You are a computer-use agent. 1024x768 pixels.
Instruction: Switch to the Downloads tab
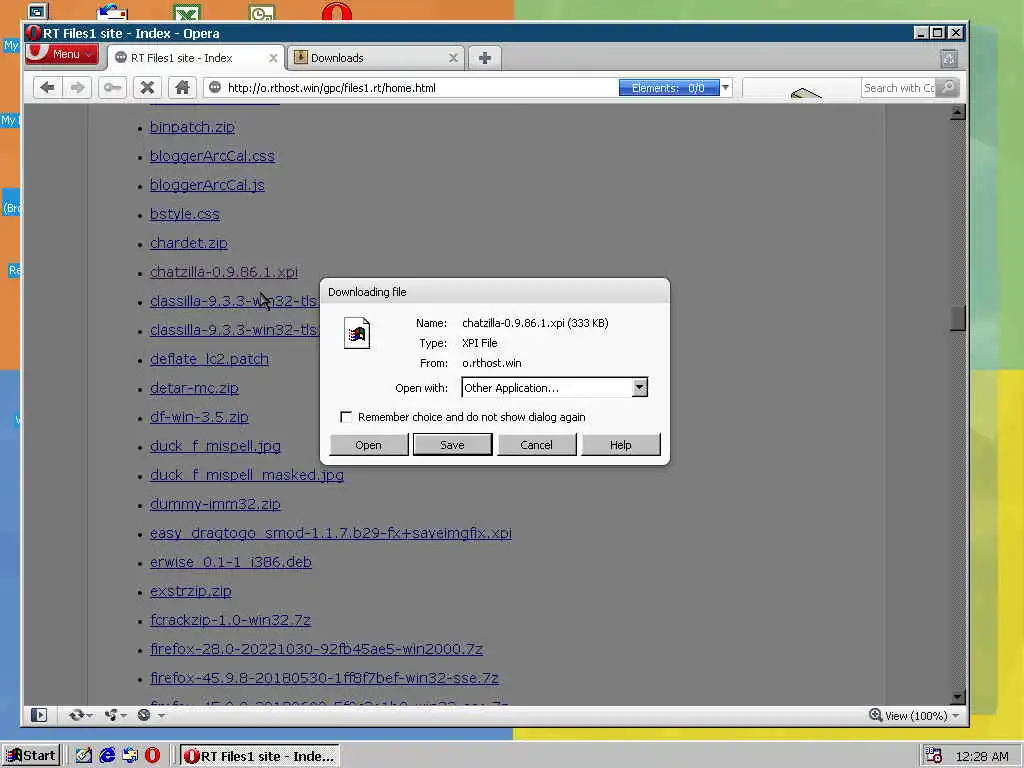click(376, 58)
